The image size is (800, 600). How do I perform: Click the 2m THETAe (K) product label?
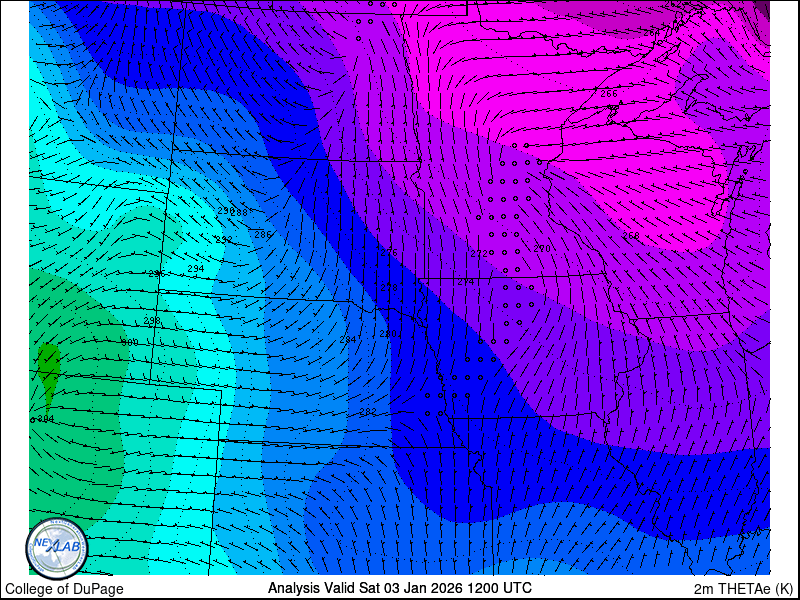[744, 589]
